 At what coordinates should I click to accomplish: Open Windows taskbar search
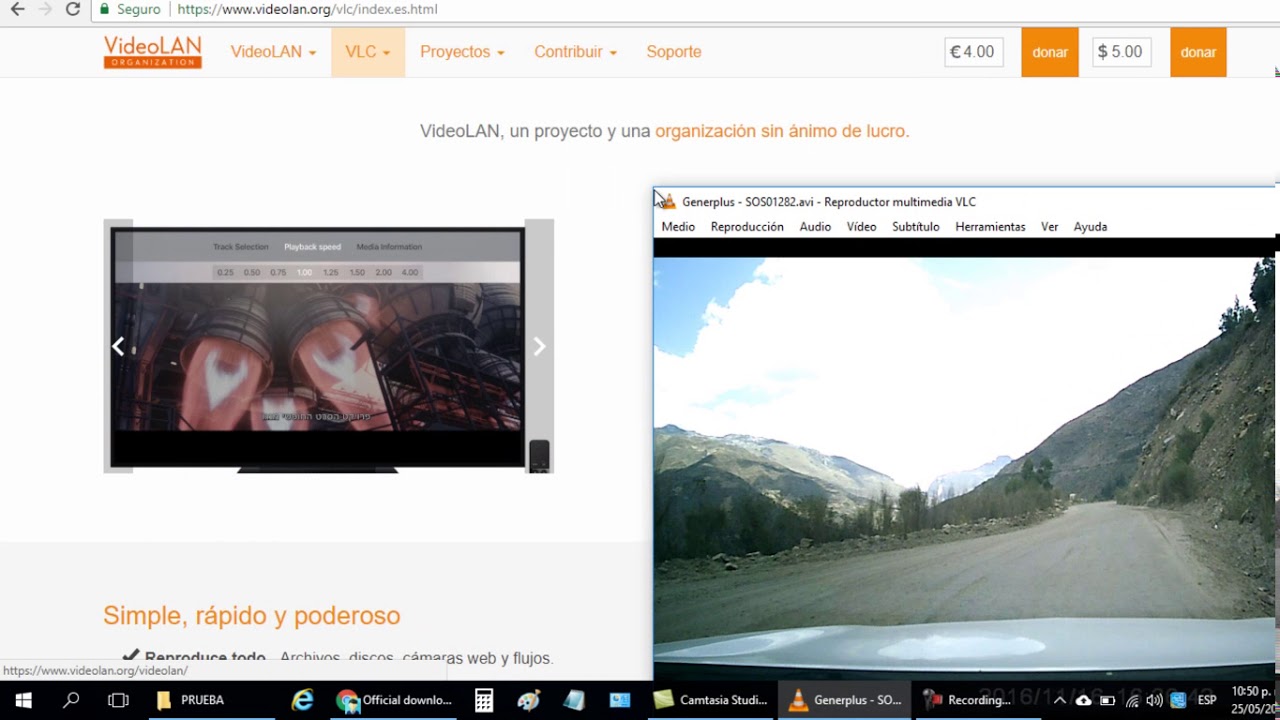pyautogui.click(x=71, y=700)
